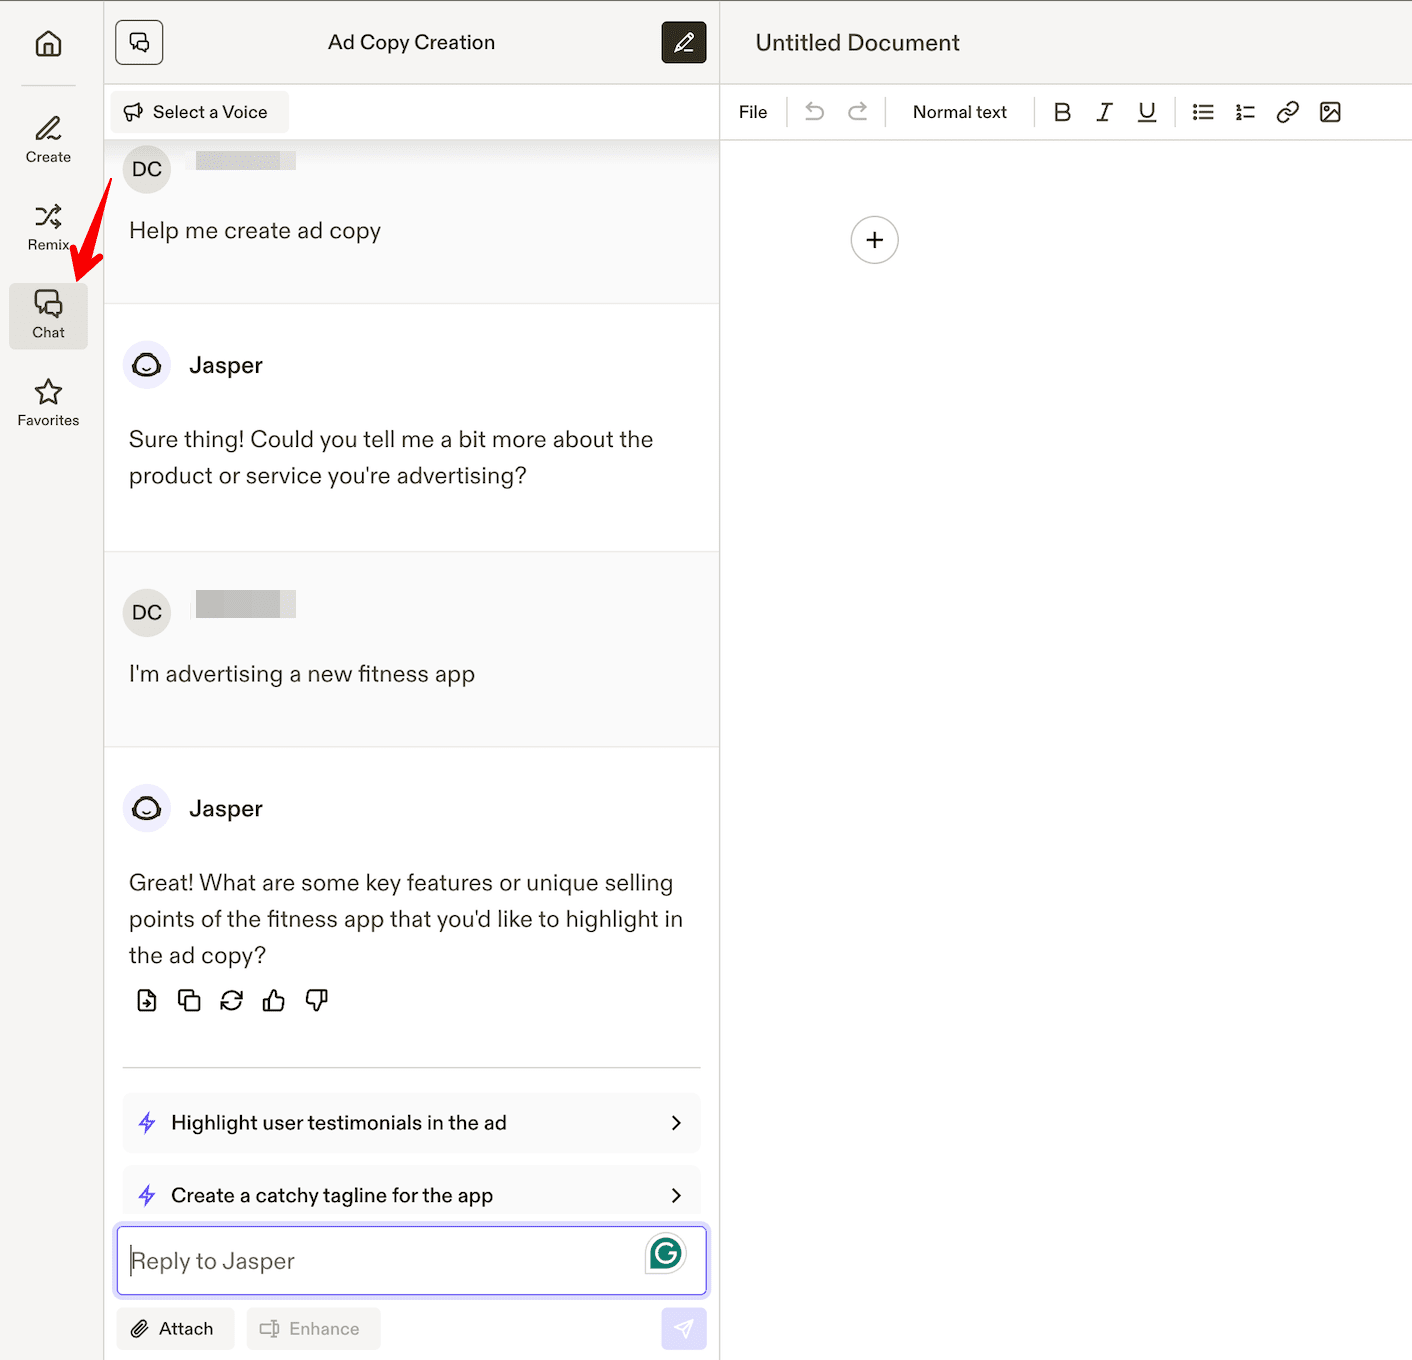This screenshot has height=1360, width=1412.
Task: Insert a numbered list
Action: pos(1245,112)
